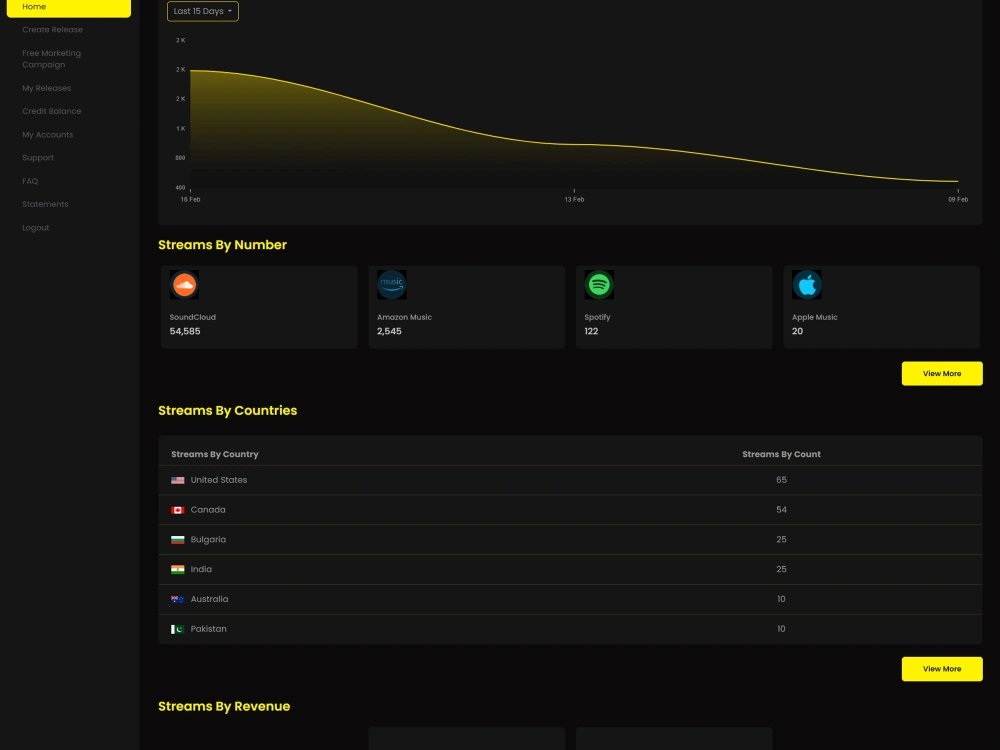Click the Apple Music label text
The image size is (1000, 750).
[x=814, y=317]
